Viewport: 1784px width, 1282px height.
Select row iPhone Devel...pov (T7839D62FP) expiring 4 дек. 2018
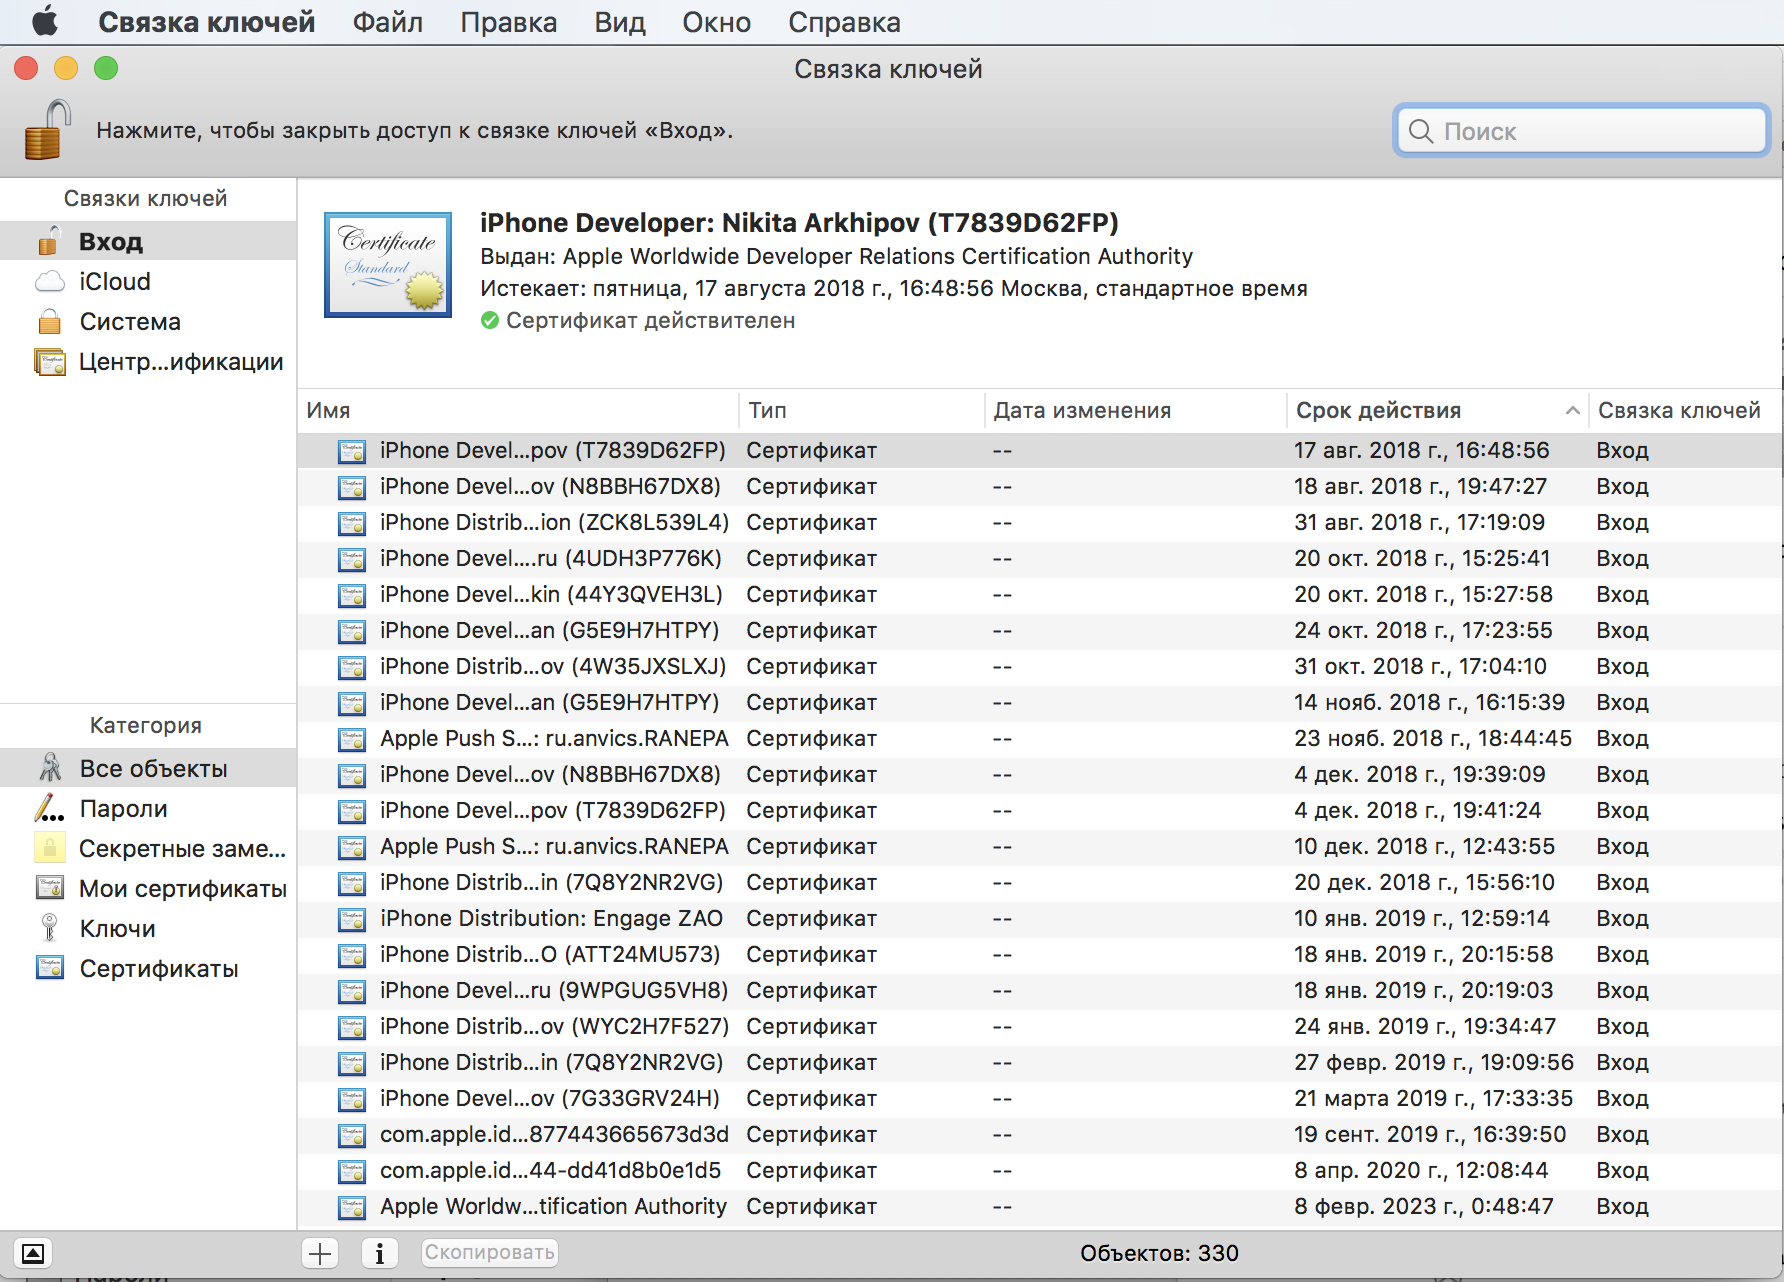tap(1040, 810)
